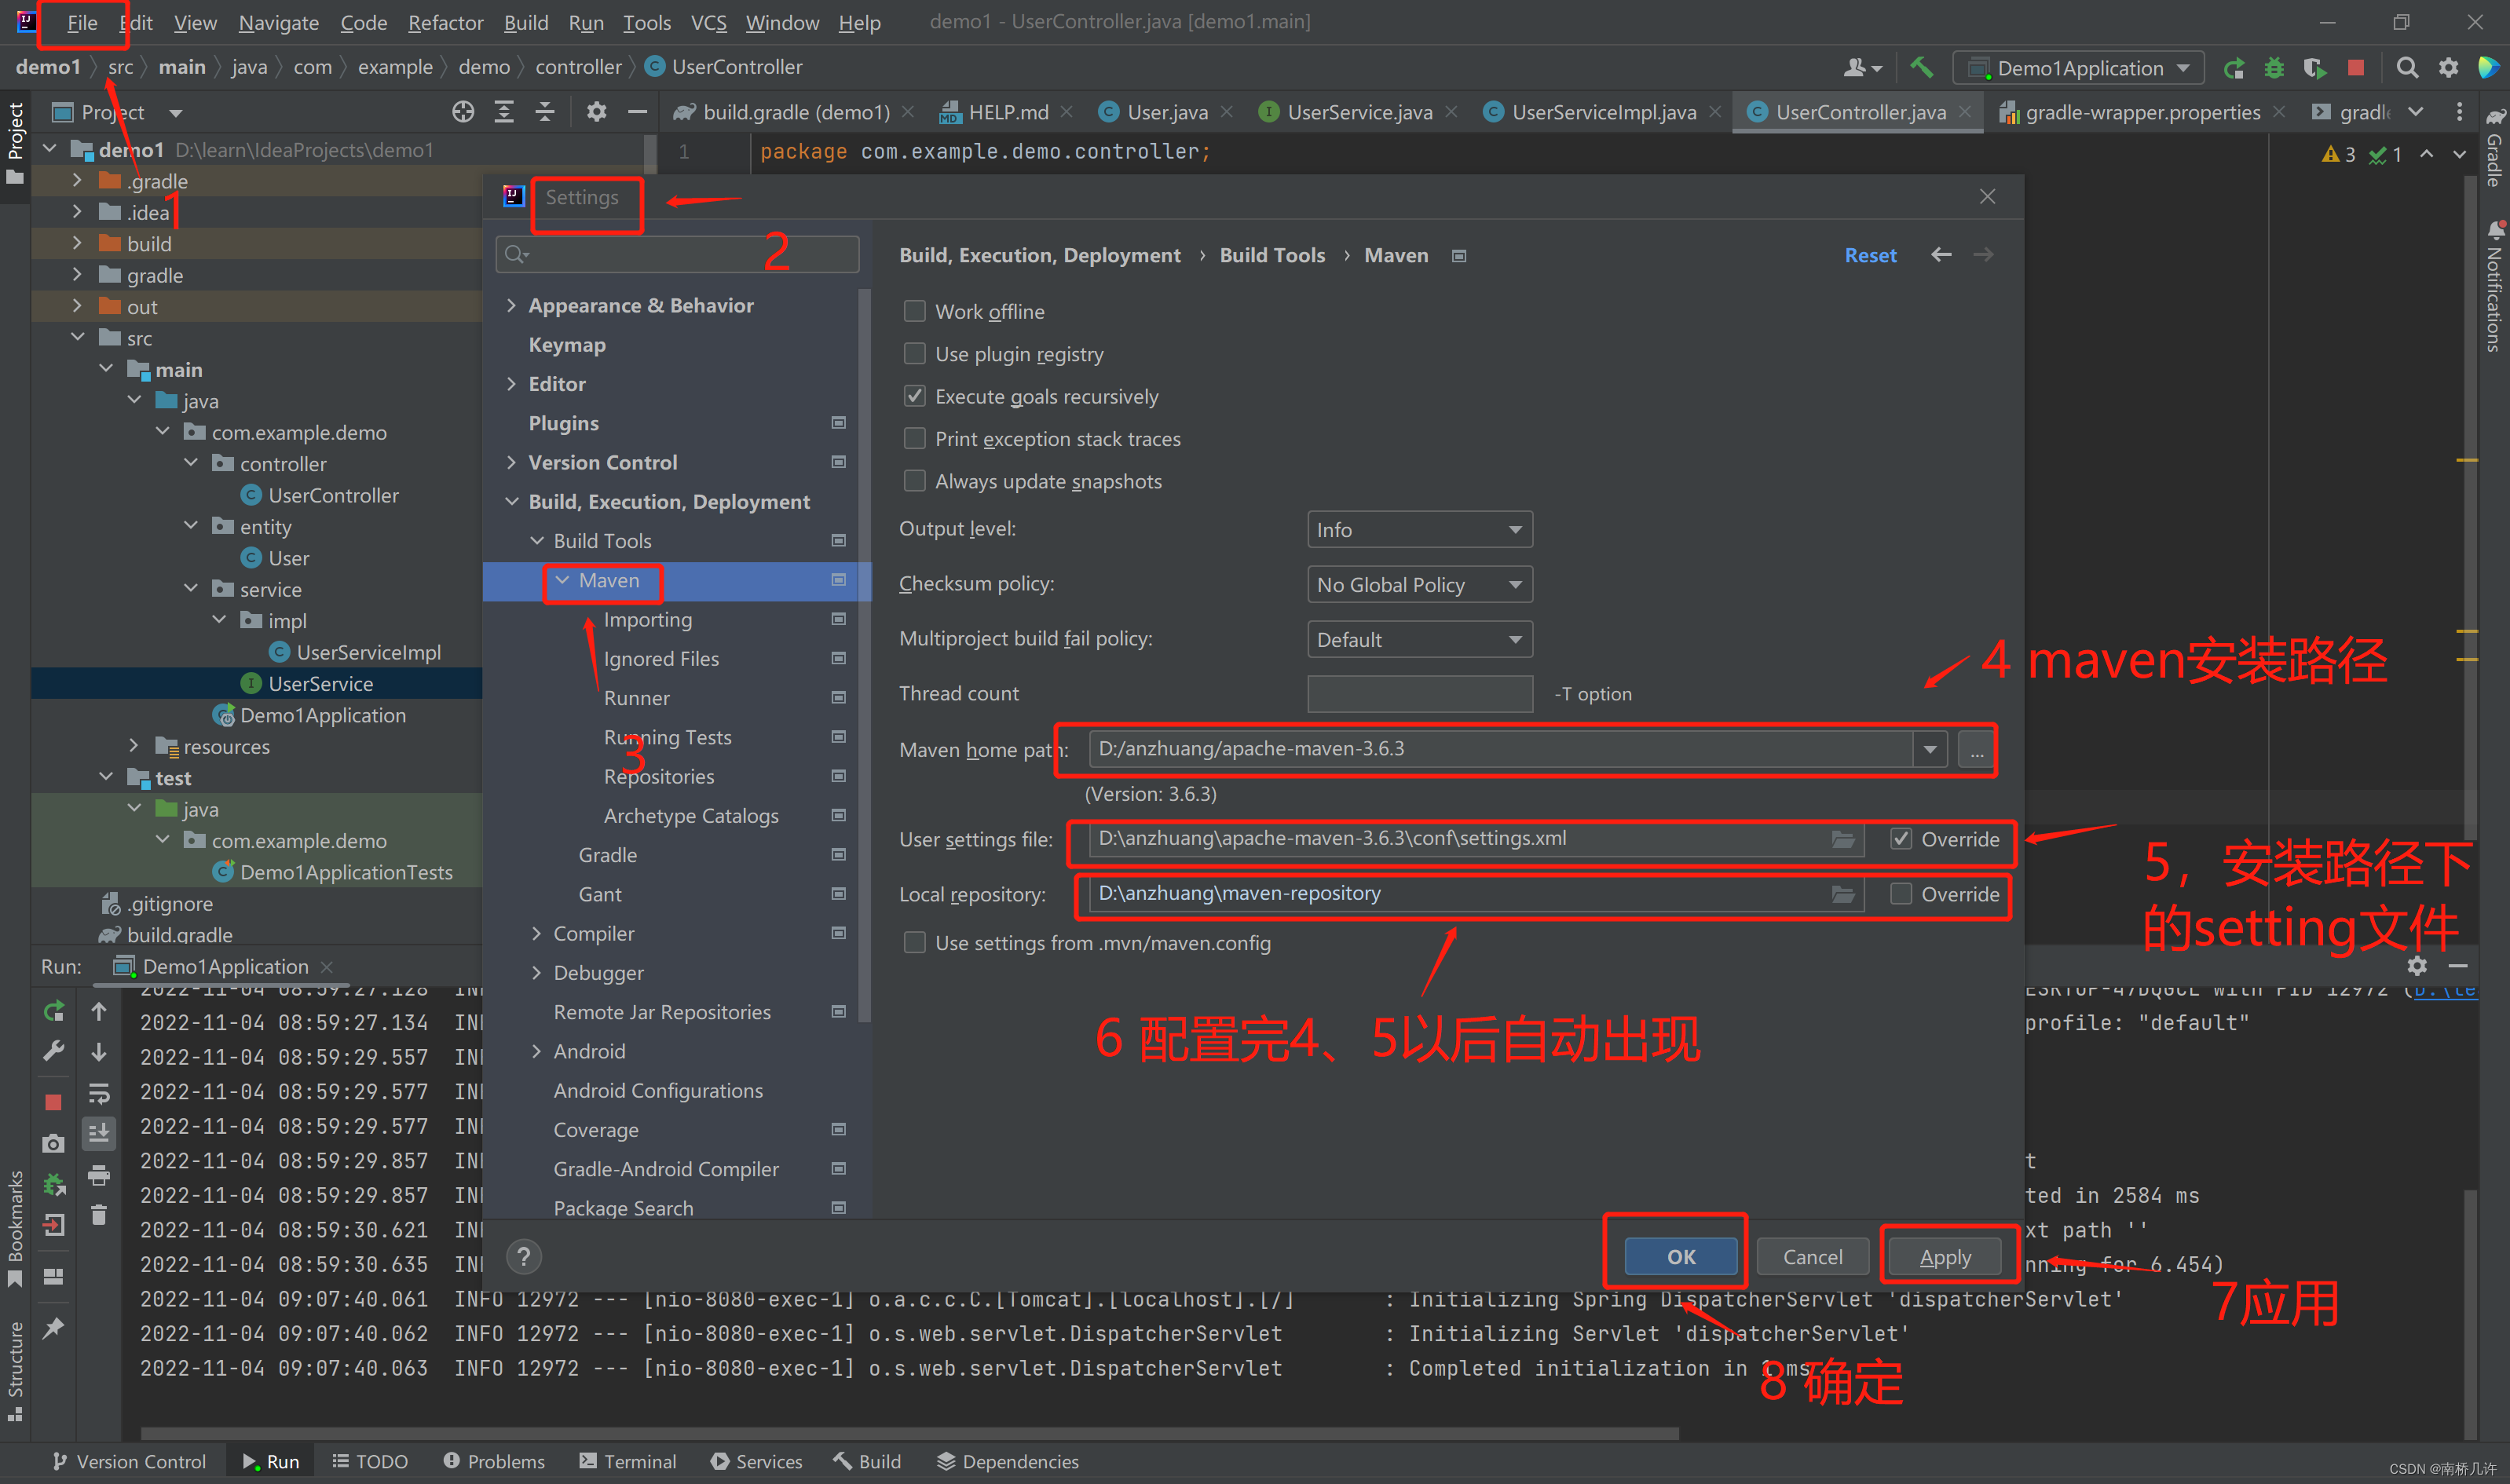Open the Navigate menu
Viewport: 2510px width, 1484px height.
[x=278, y=22]
